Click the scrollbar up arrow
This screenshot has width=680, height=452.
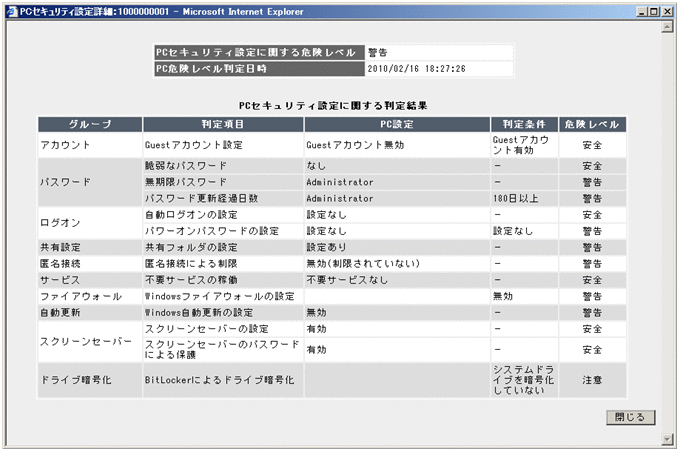(x=667, y=27)
